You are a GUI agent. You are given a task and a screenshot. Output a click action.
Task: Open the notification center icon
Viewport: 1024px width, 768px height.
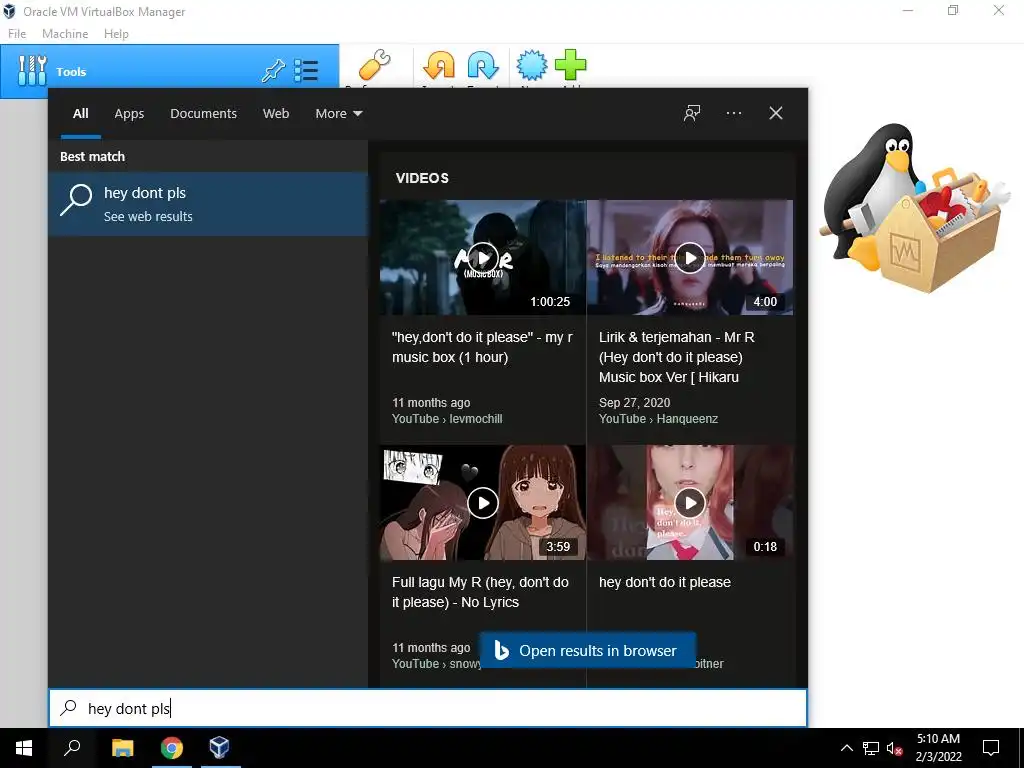(991, 748)
